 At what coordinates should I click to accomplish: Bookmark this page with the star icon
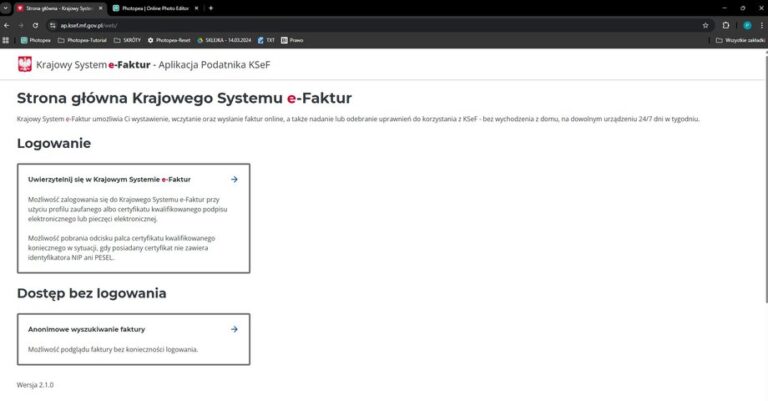(x=705, y=25)
